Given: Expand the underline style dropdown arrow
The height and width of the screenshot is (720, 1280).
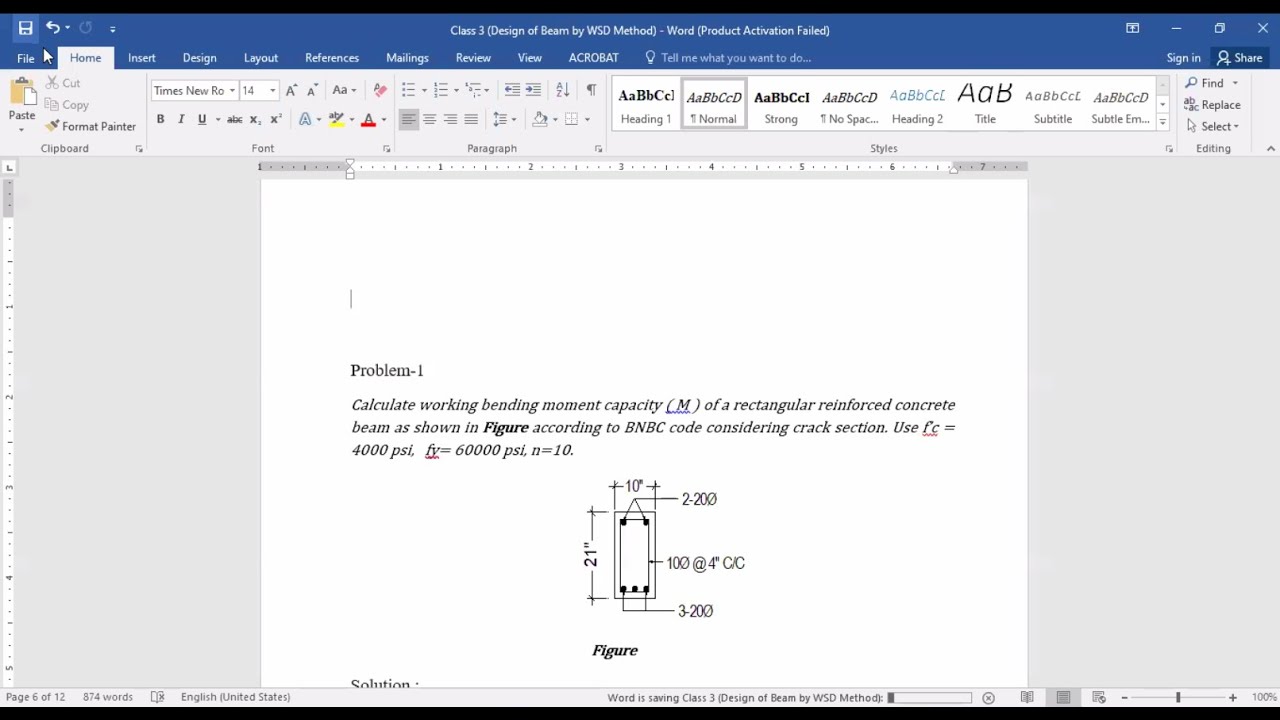Looking at the screenshot, I should tap(217, 120).
